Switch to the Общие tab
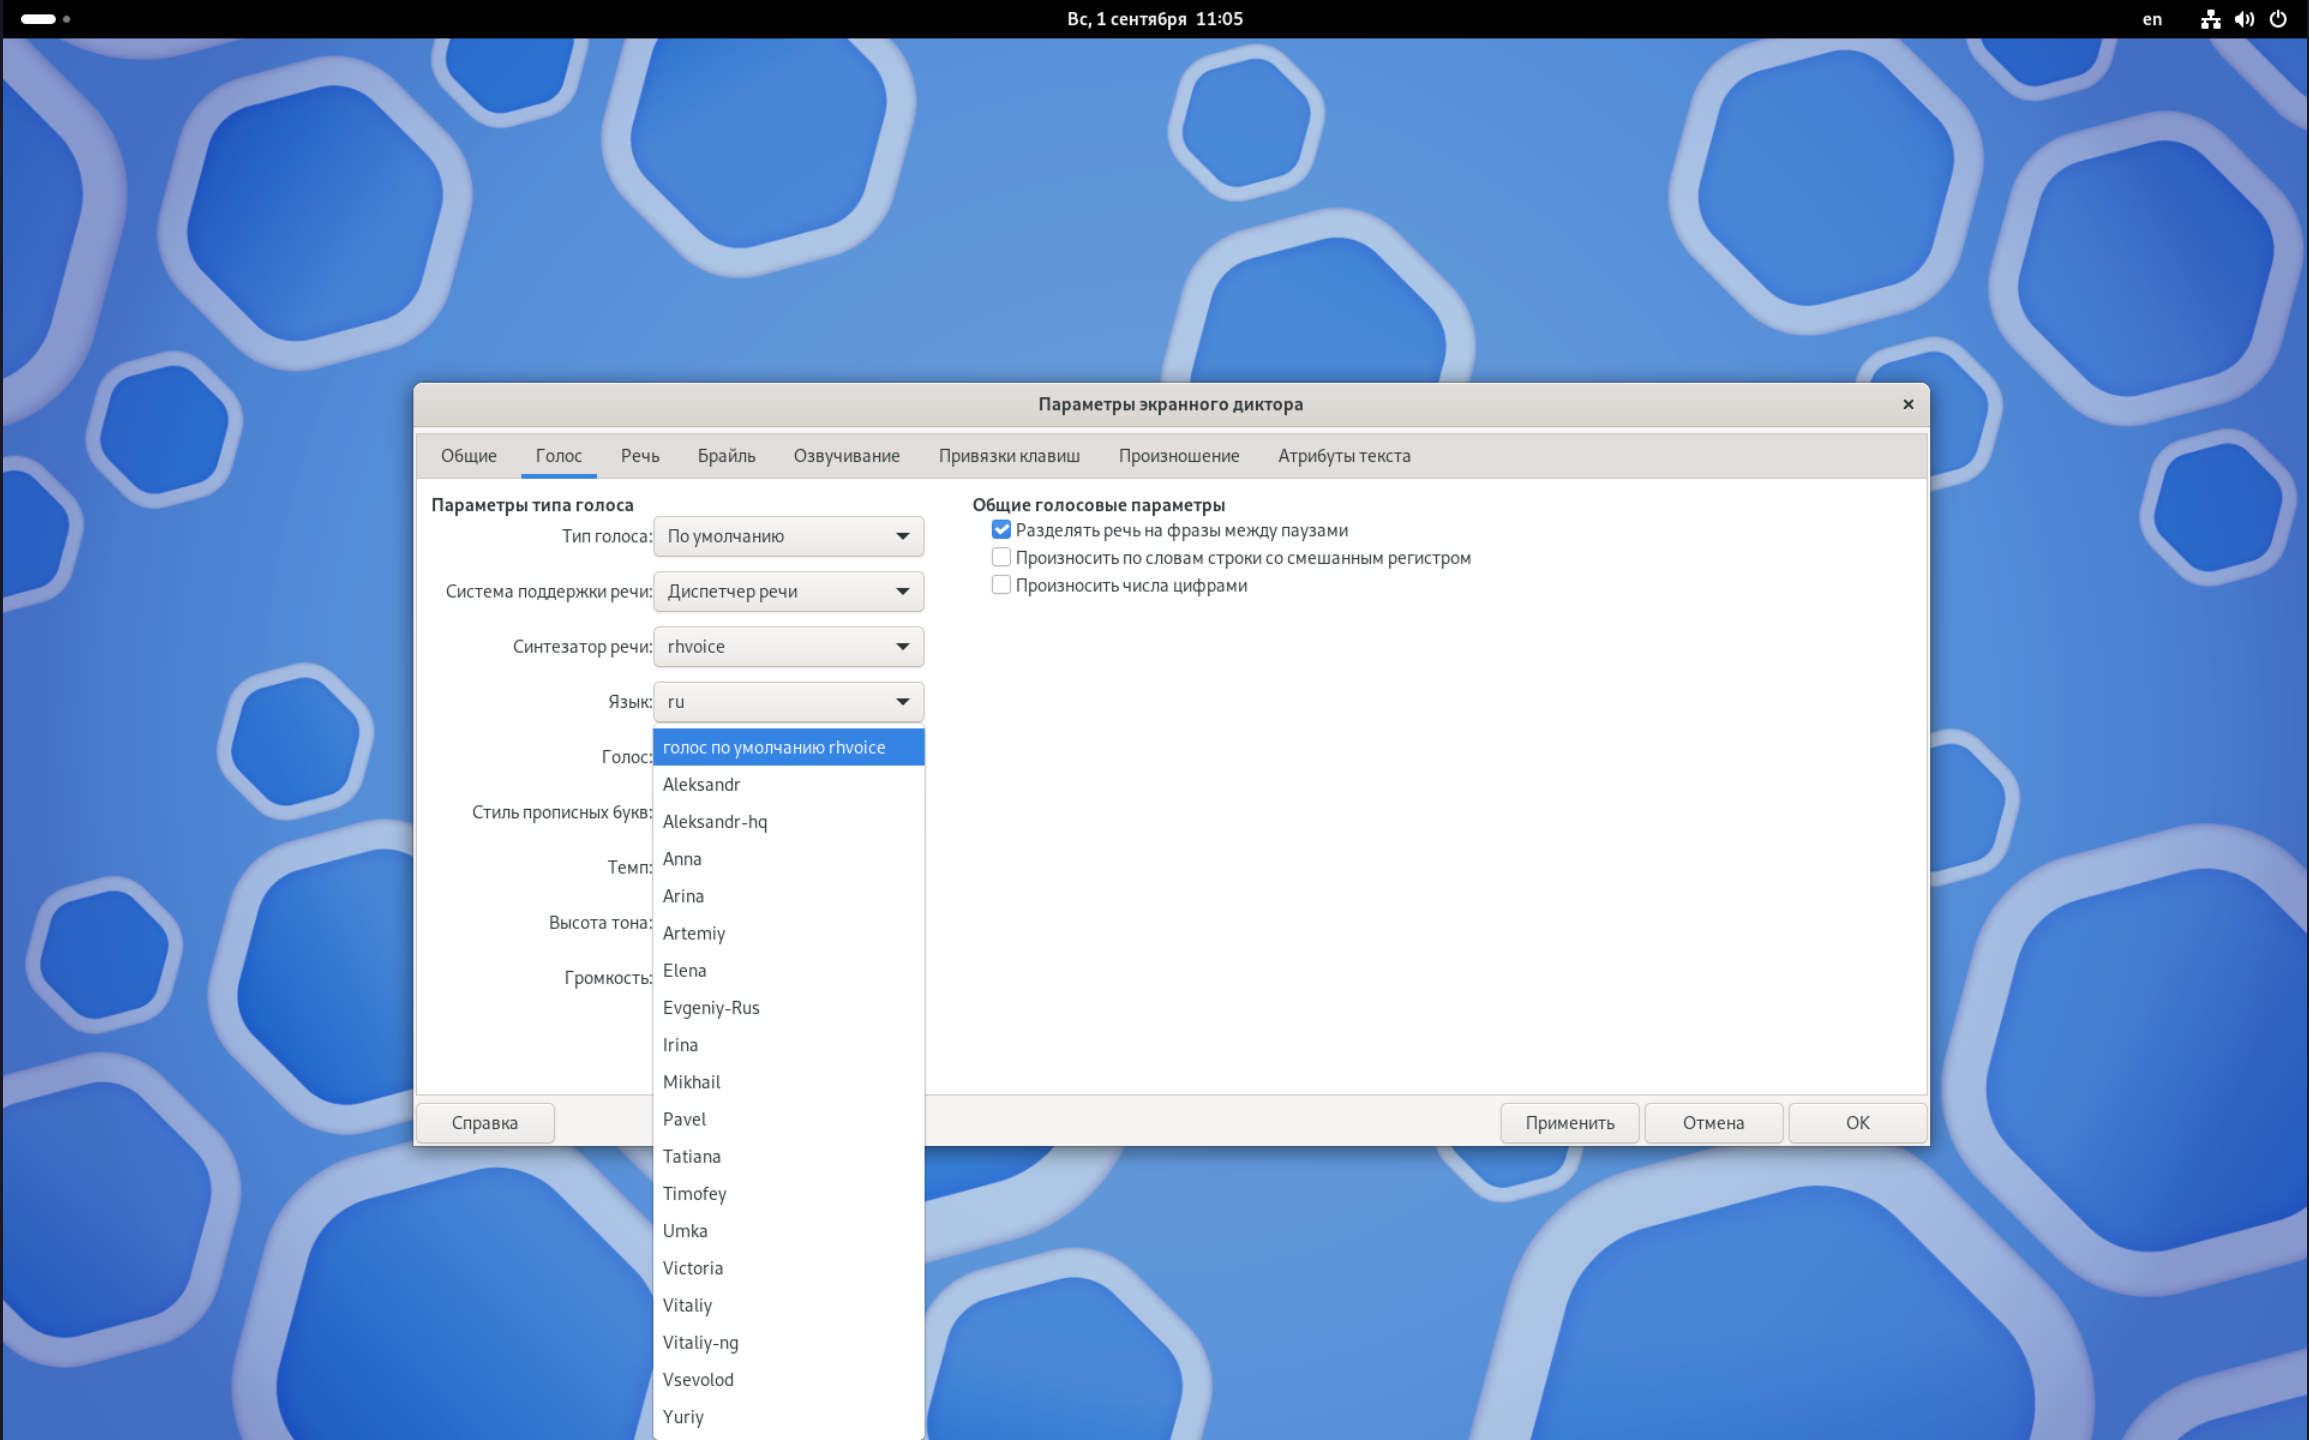The height and width of the screenshot is (1440, 2309). [x=468, y=456]
